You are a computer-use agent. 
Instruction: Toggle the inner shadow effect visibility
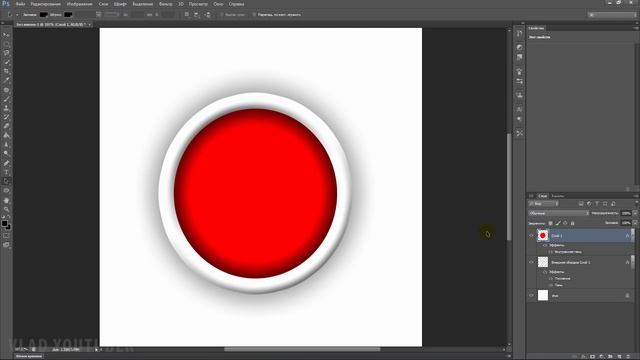tap(551, 252)
